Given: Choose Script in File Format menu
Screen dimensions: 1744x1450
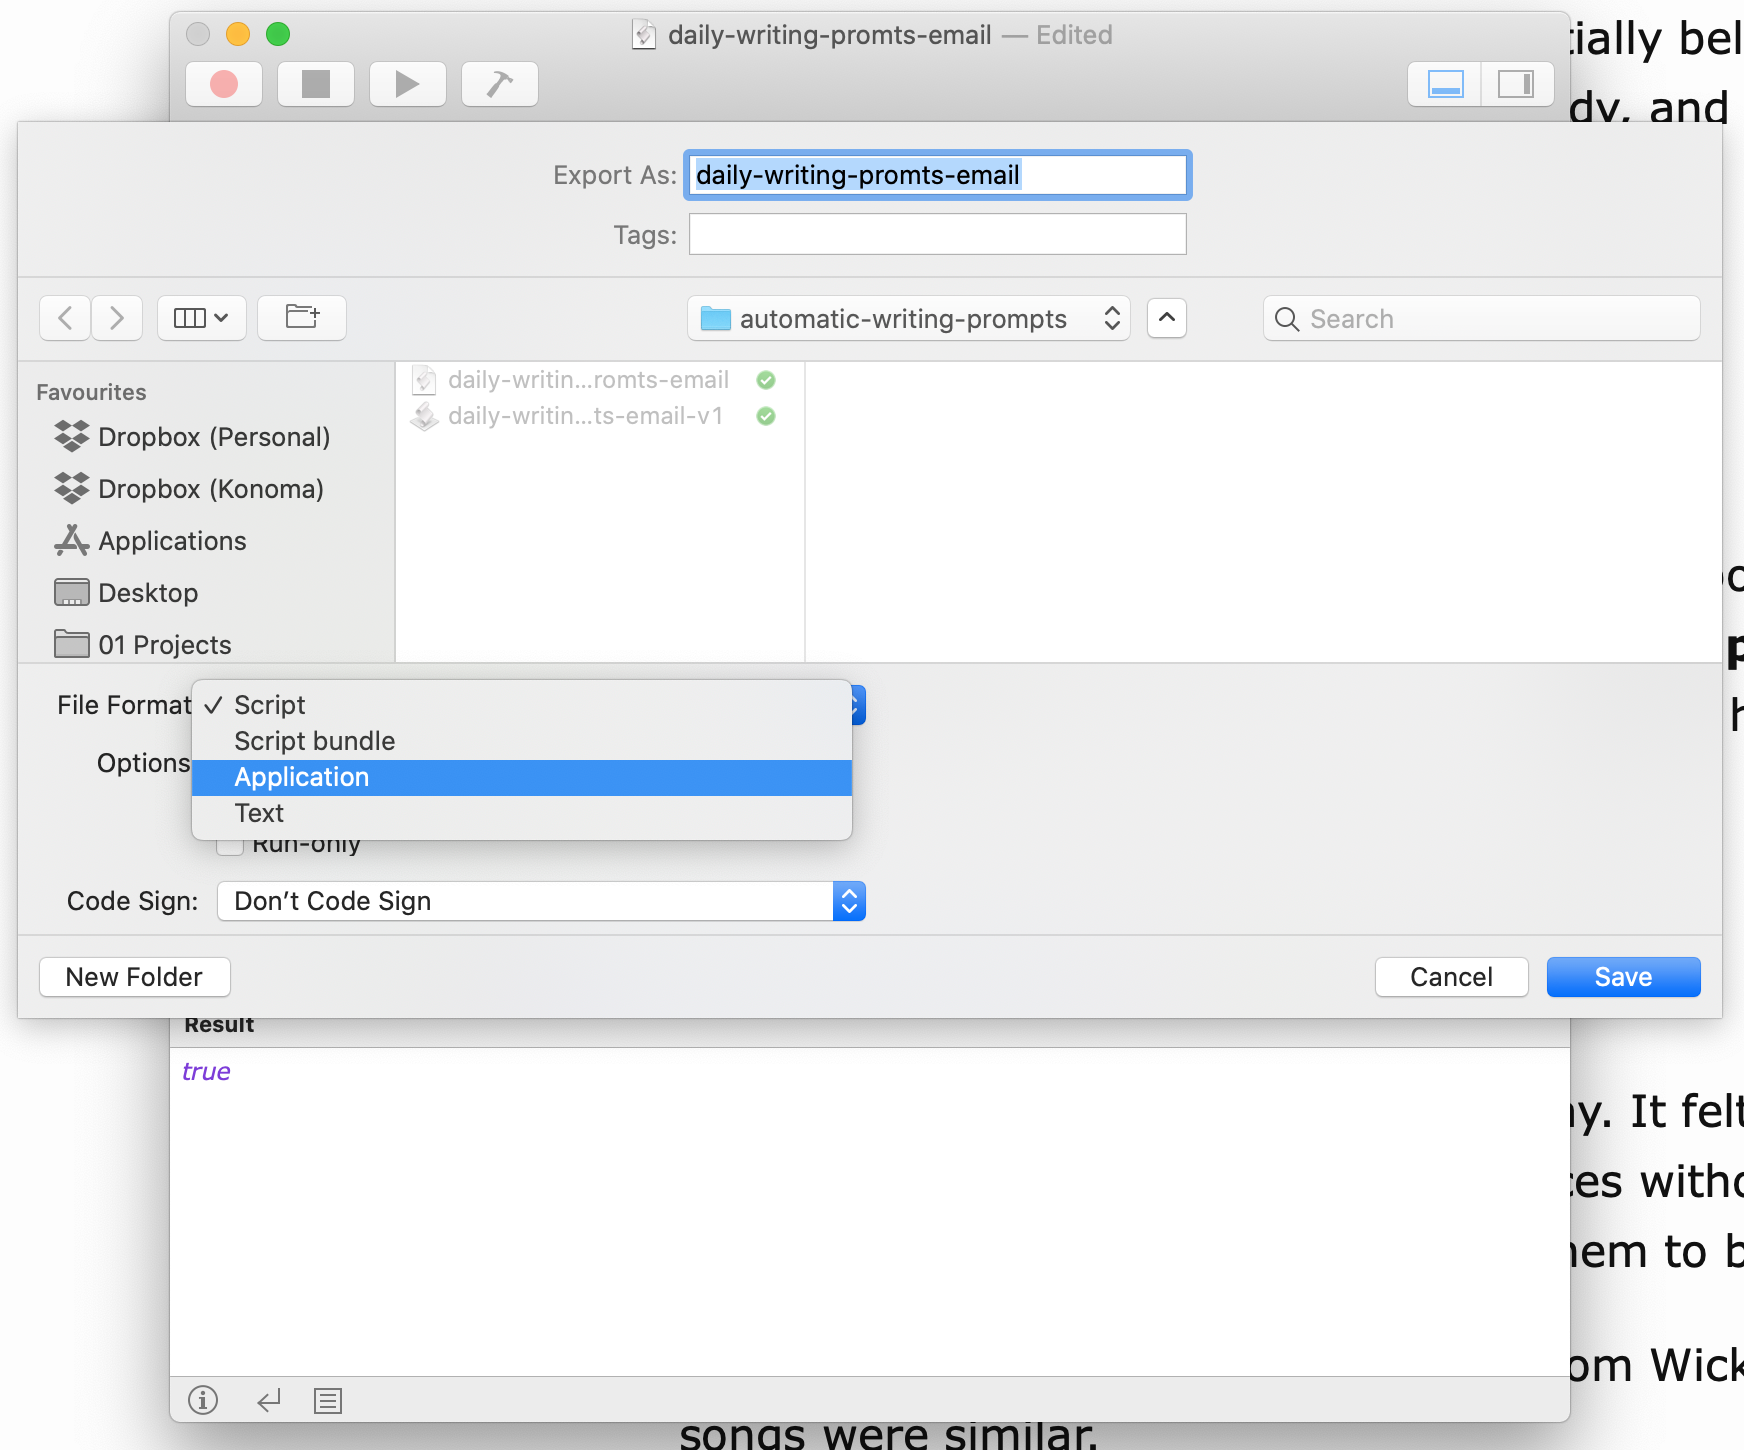Looking at the screenshot, I should pyautogui.click(x=522, y=705).
